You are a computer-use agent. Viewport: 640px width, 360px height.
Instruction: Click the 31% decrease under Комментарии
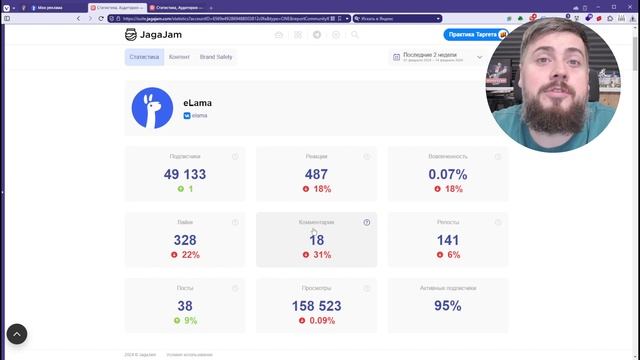tap(317, 255)
